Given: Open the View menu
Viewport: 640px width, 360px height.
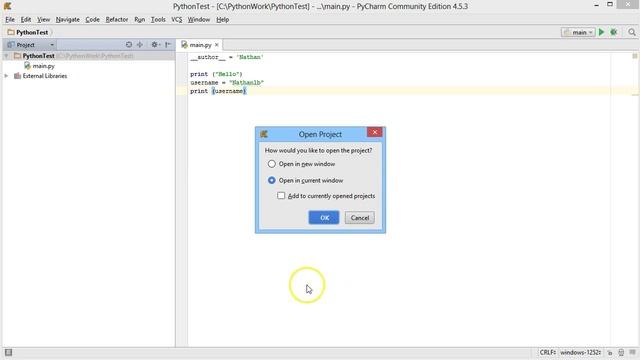Looking at the screenshot, I should (43, 20).
